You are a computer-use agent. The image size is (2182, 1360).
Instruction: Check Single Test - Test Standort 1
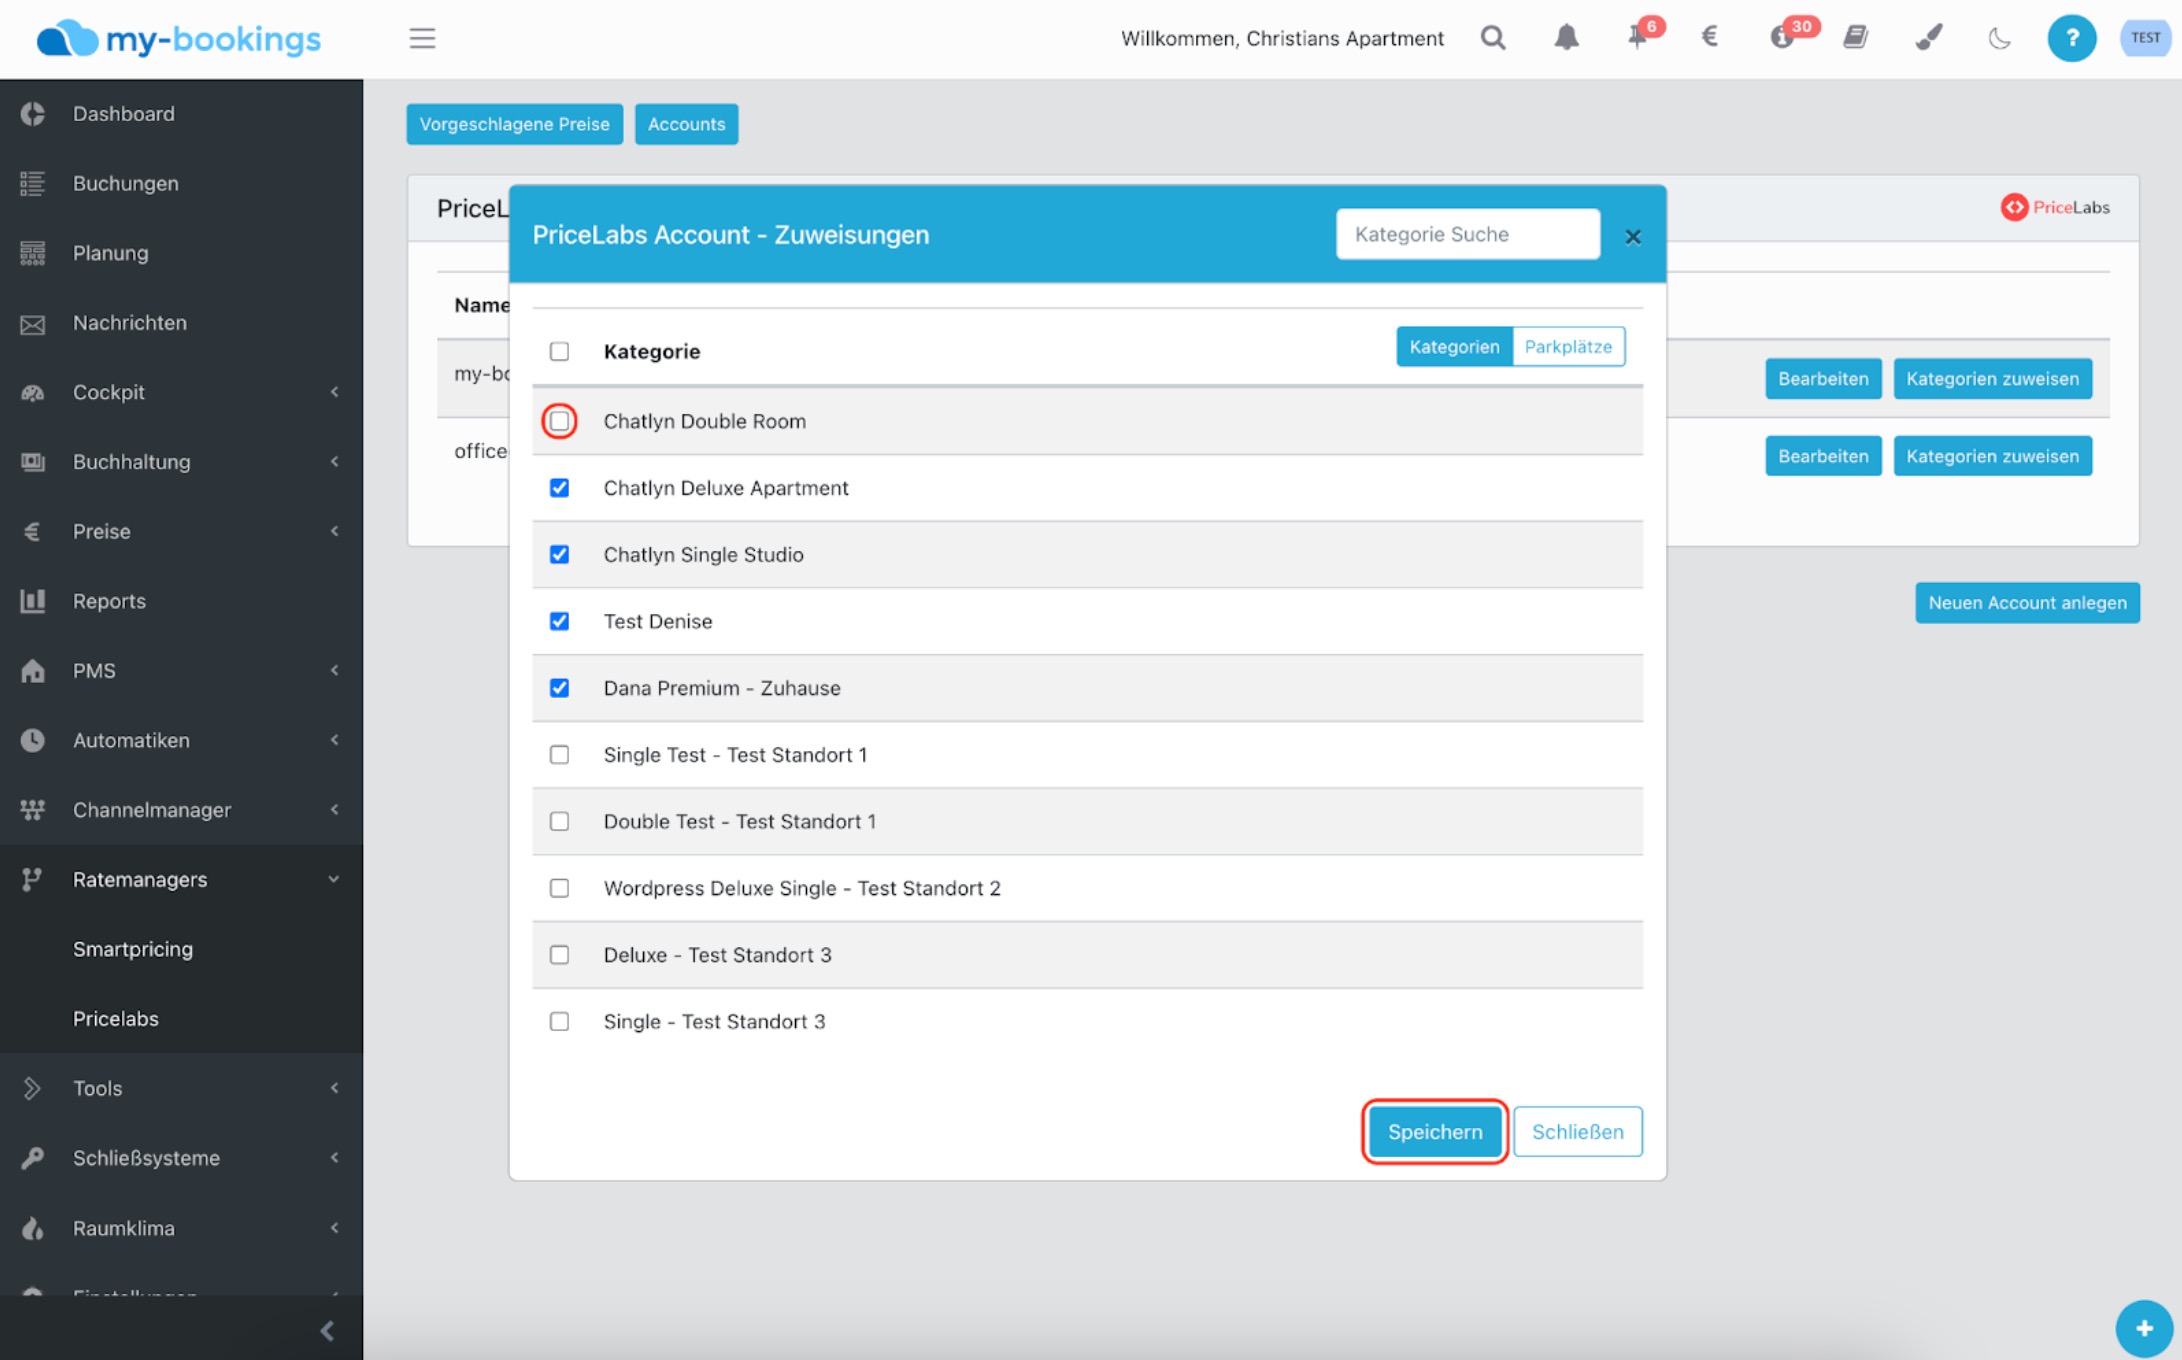tap(559, 755)
